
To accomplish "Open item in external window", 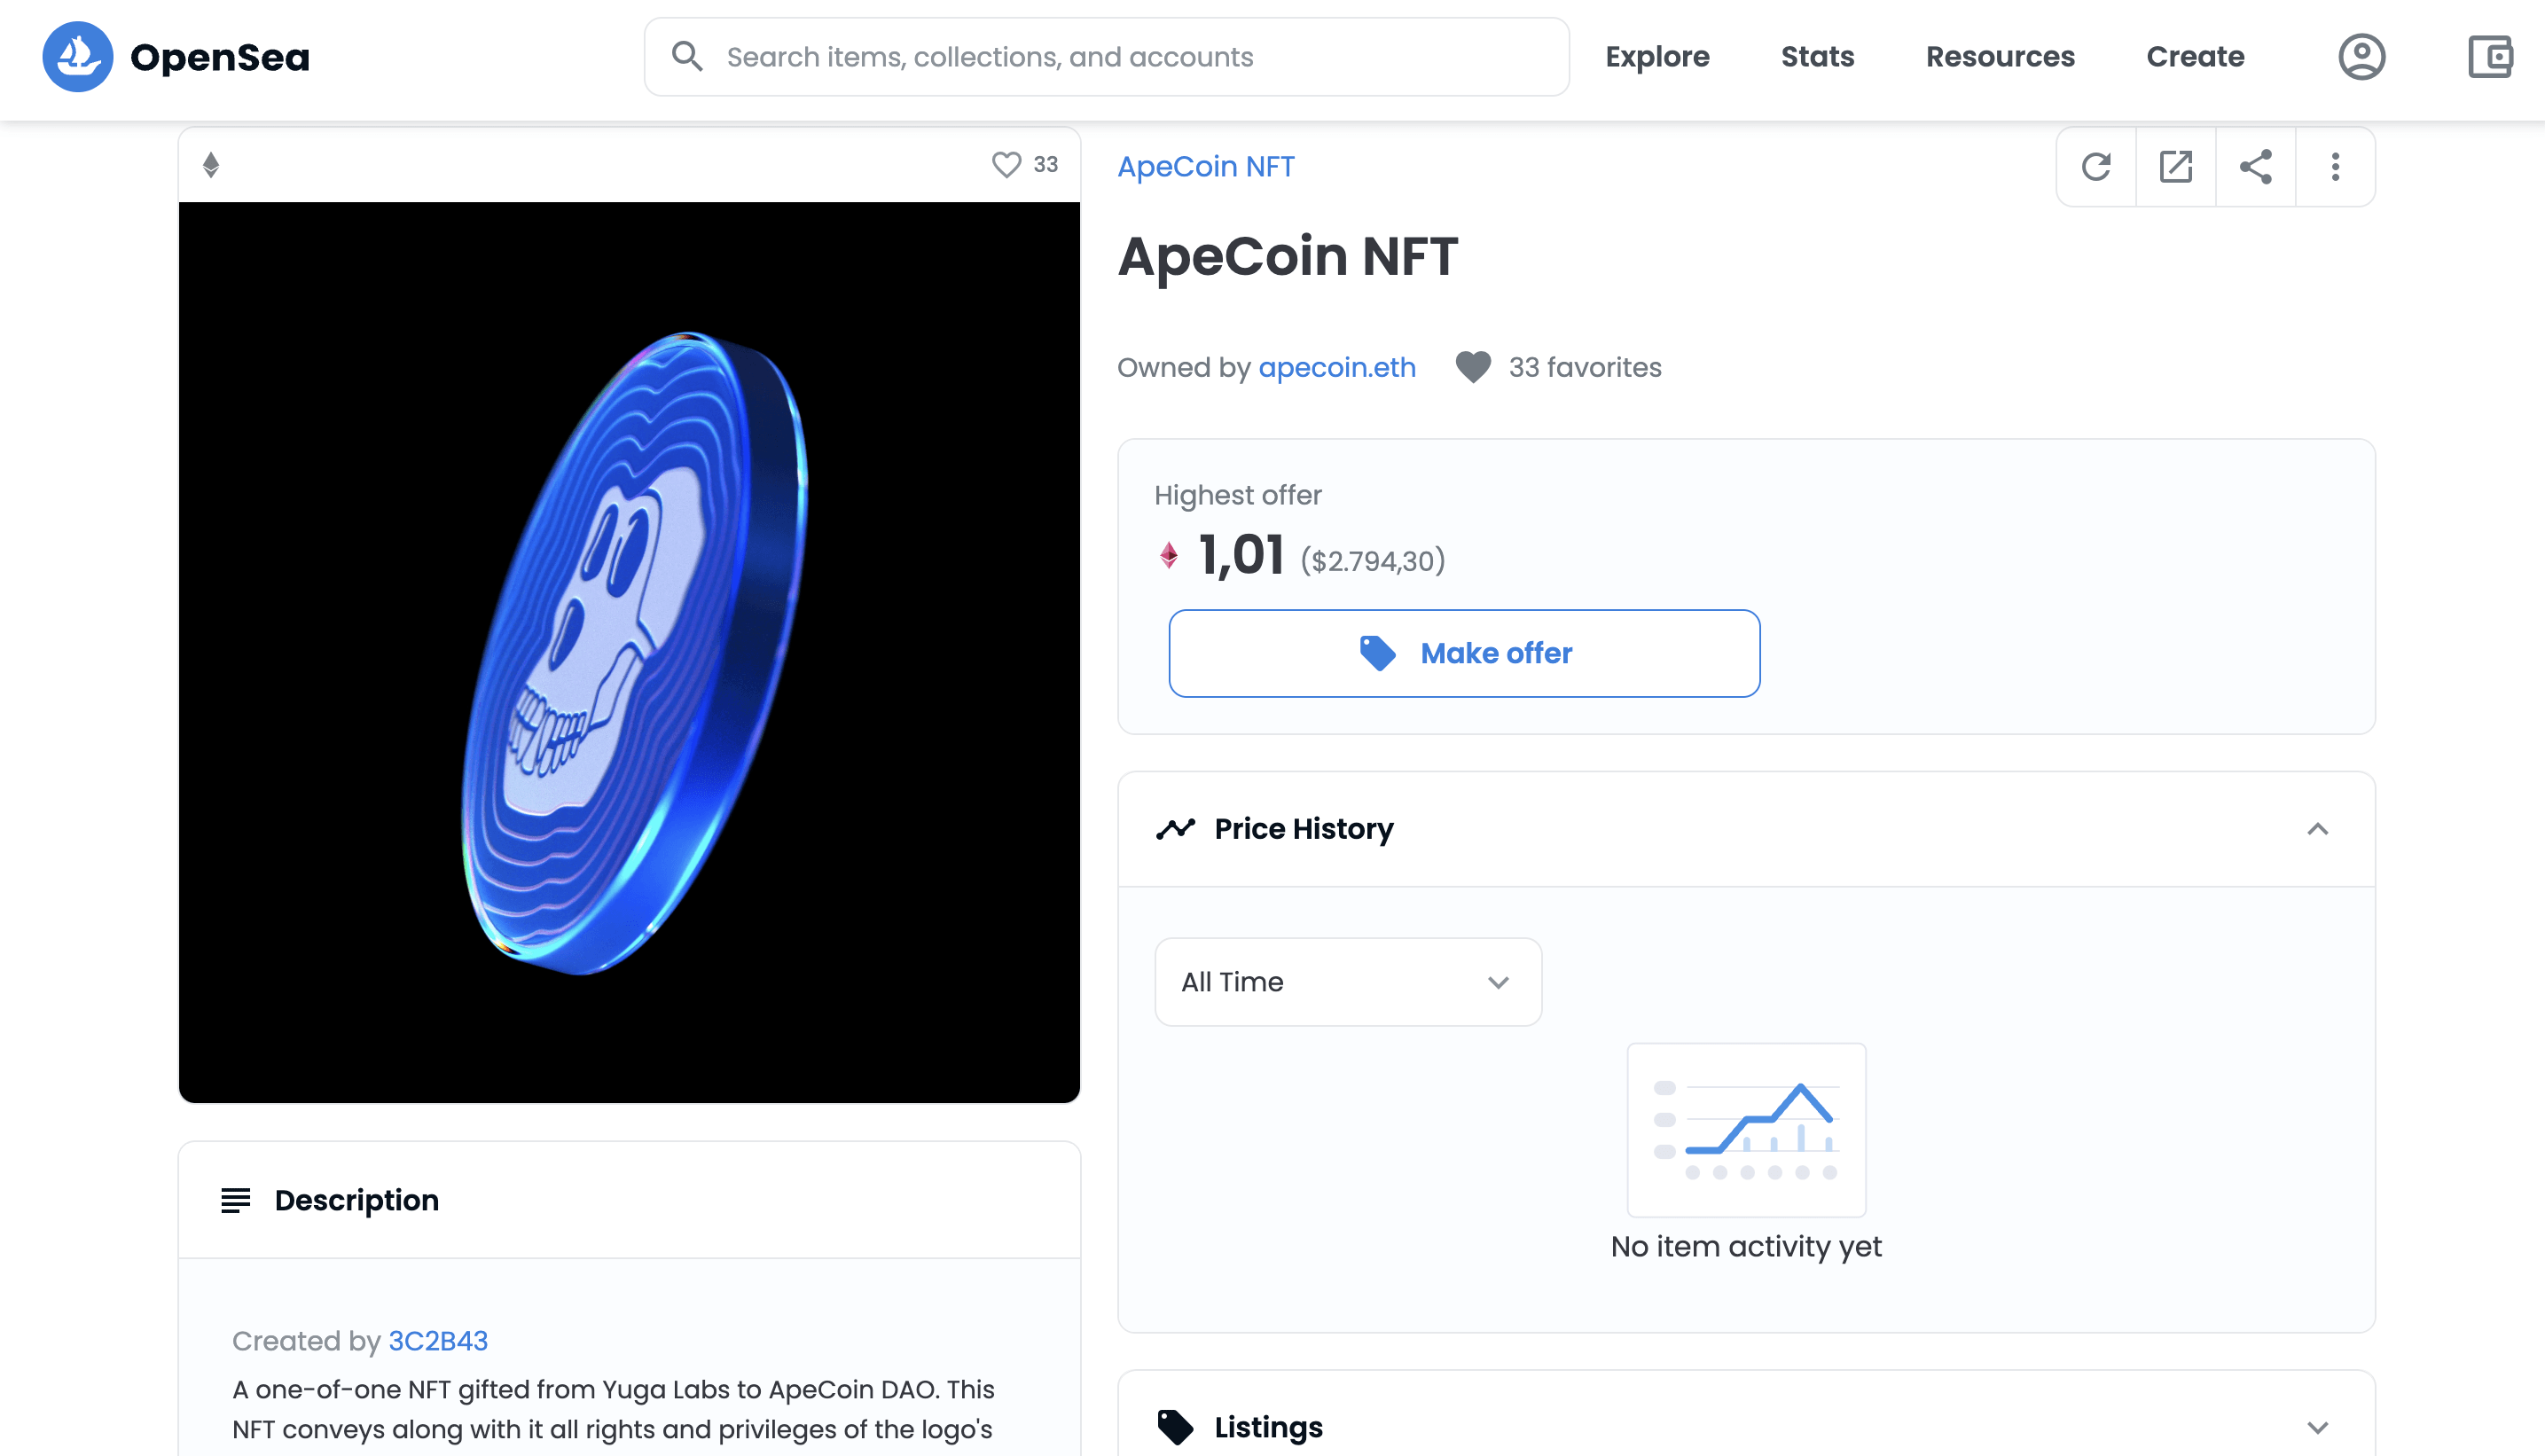I will click(2176, 167).
